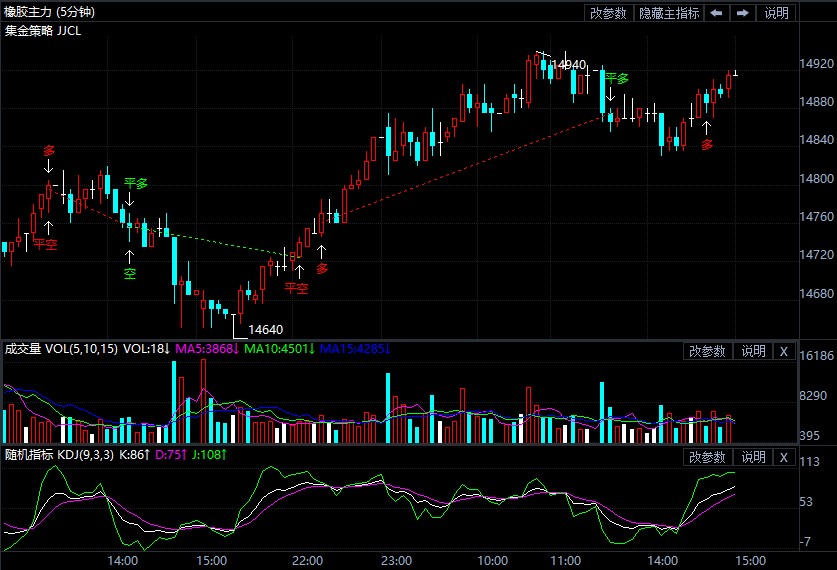The width and height of the screenshot is (837, 570).
Task: Toggle 隐藏主指标 to hide main indicator
Action: [x=669, y=13]
